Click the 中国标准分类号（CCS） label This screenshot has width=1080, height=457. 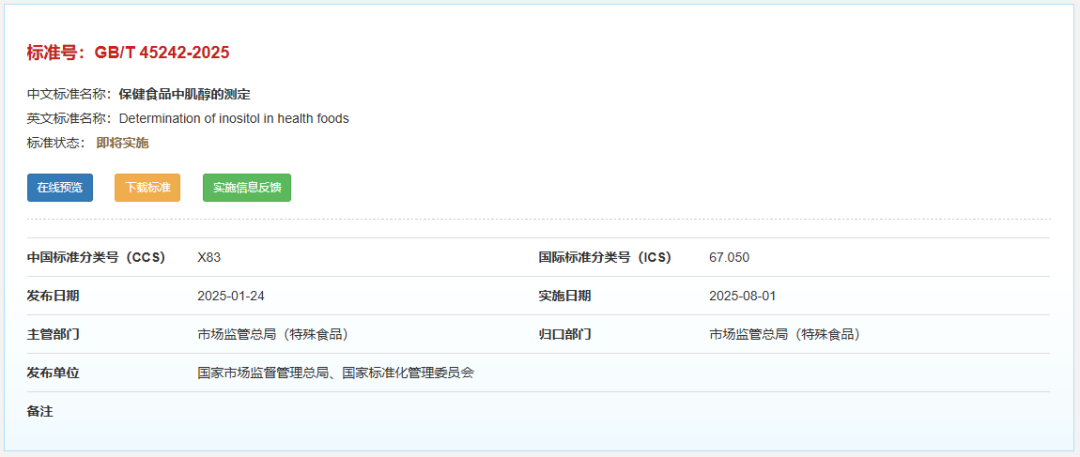pyautogui.click(x=96, y=258)
